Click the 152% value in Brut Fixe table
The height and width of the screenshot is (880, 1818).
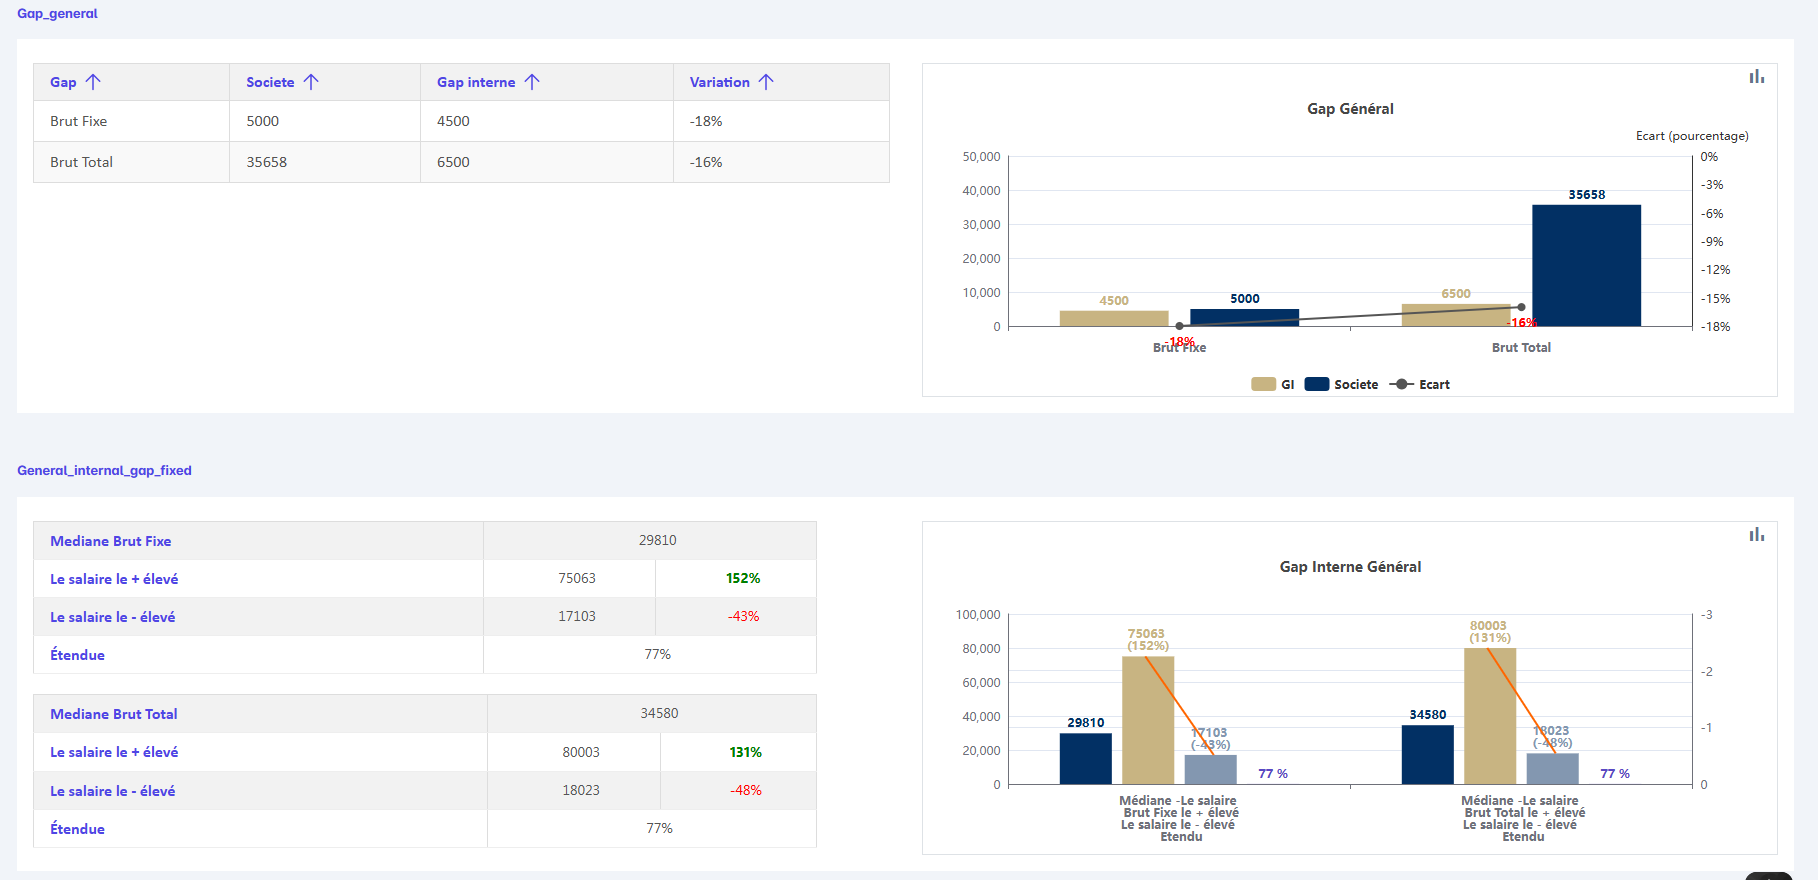tap(743, 579)
